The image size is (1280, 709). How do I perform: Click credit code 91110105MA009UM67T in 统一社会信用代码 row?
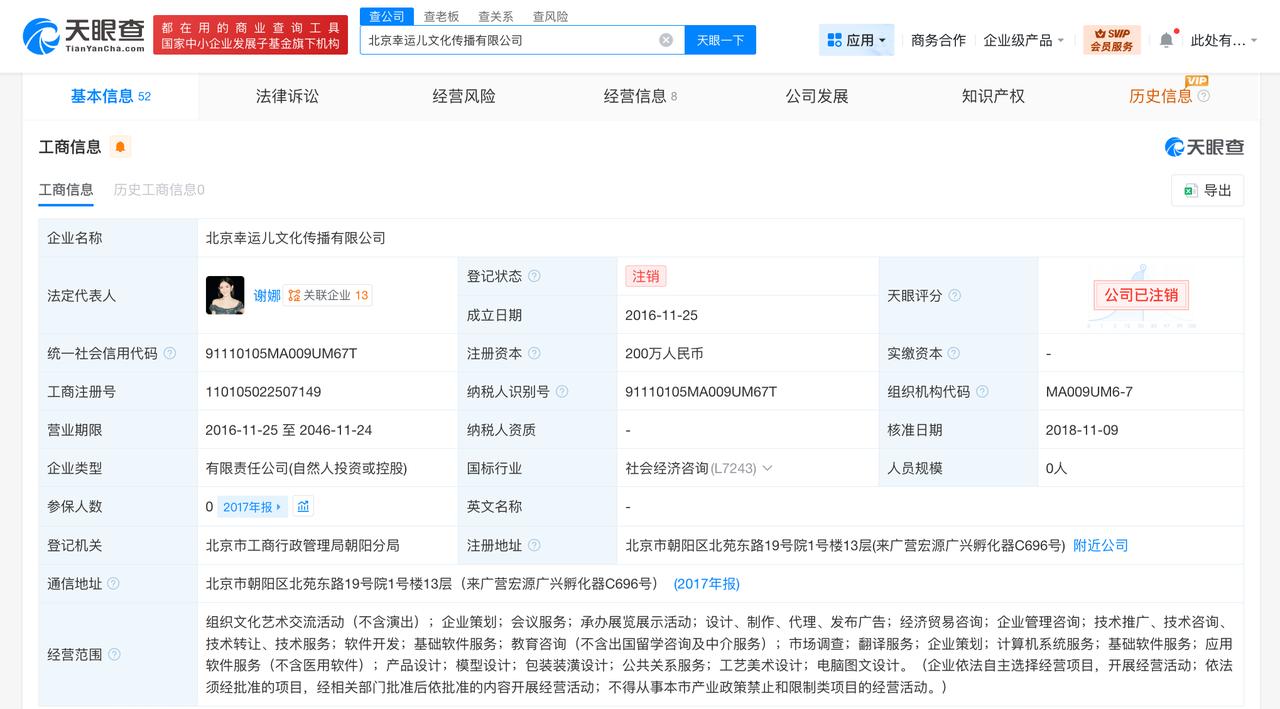281,353
